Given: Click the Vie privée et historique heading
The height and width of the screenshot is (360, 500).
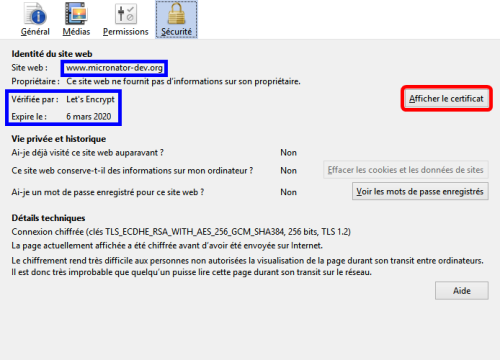Looking at the screenshot, I should pos(59,139).
